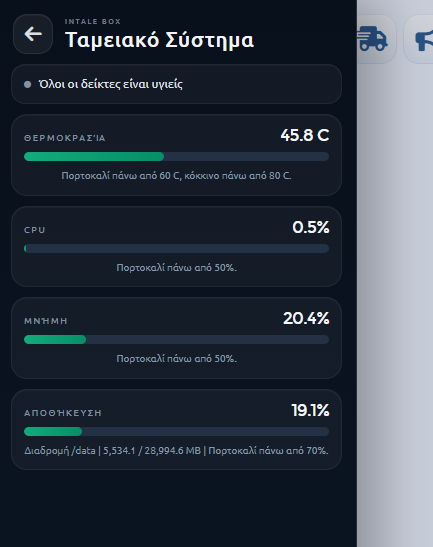The image size is (433, 547).
Task: Click the CPU usage progress bar
Action: tap(176, 248)
